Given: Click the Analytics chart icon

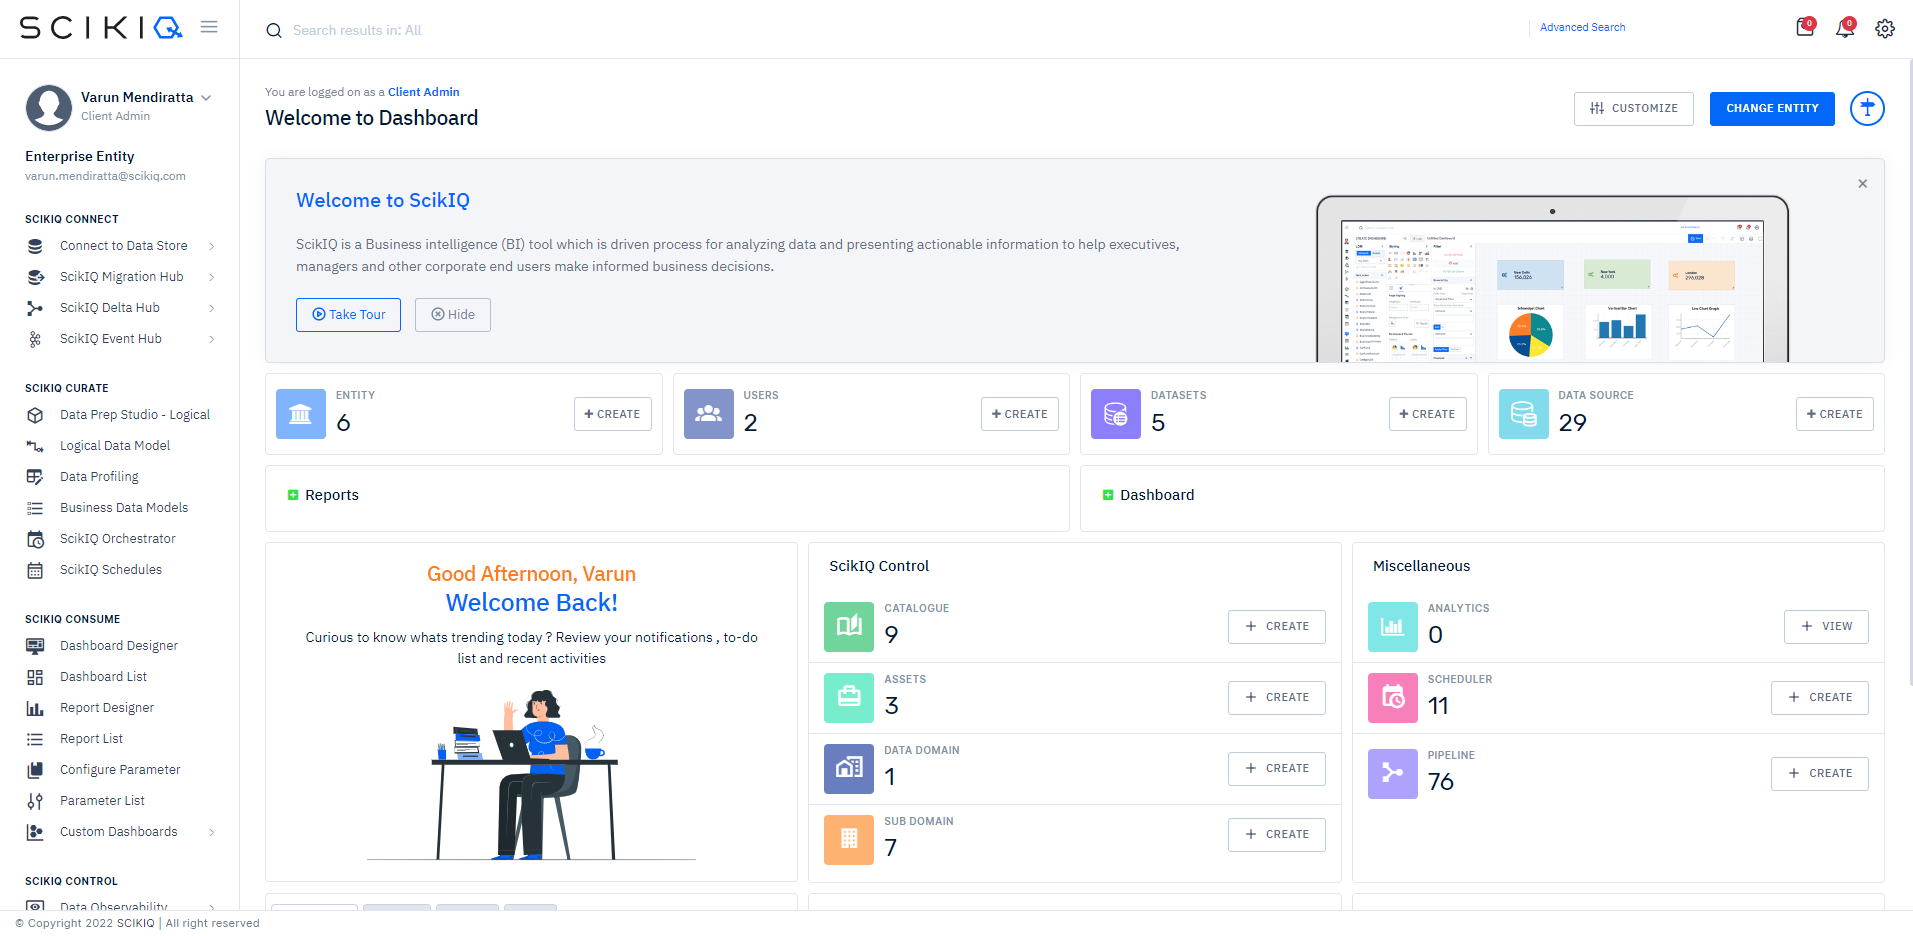Looking at the screenshot, I should point(1393,627).
